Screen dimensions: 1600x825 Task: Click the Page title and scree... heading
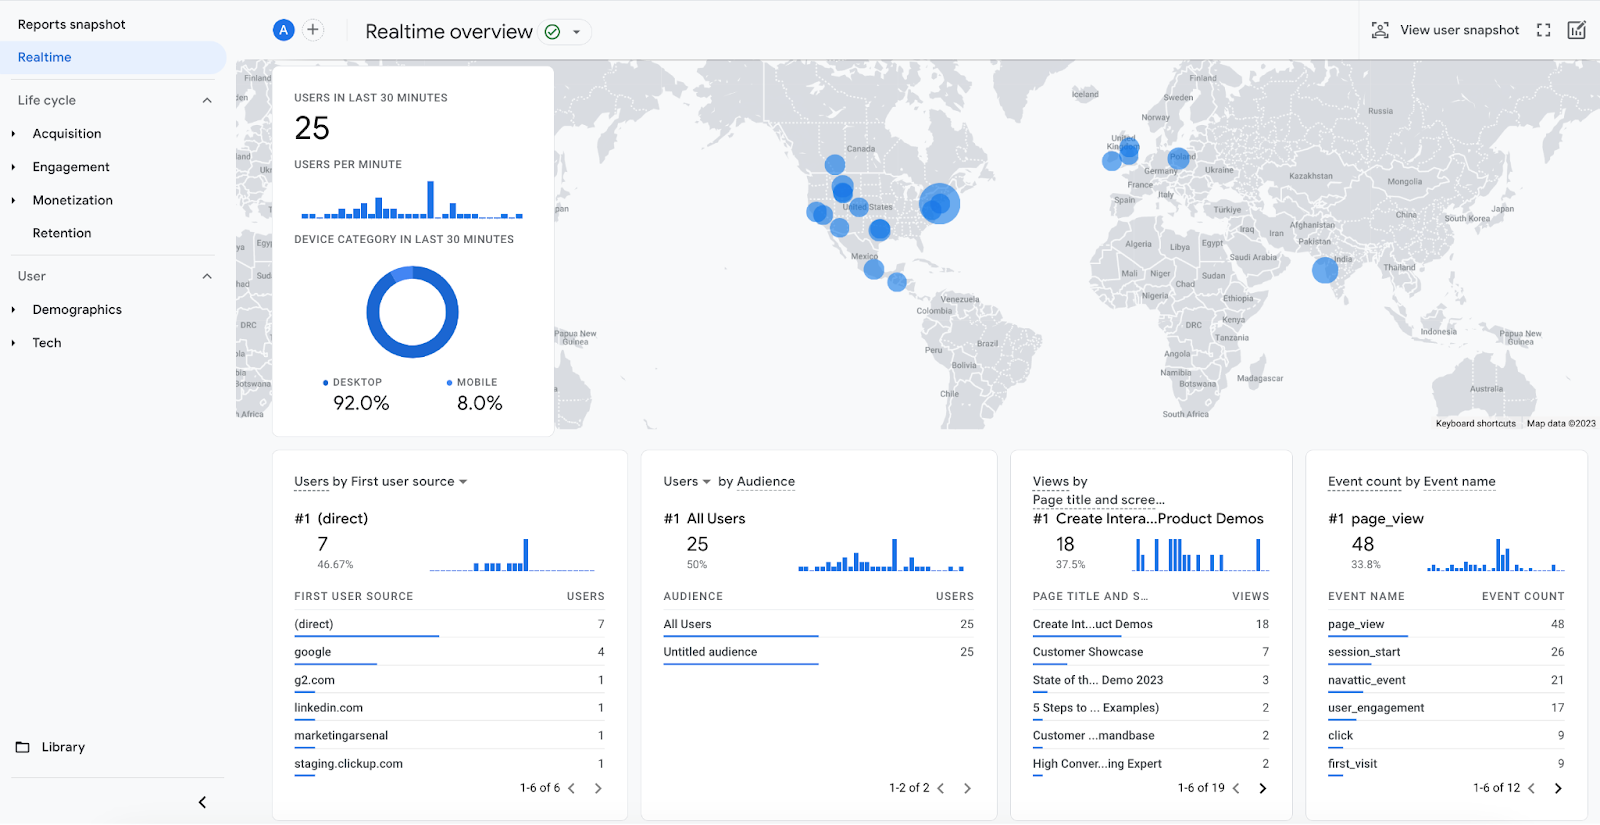(x=1099, y=499)
